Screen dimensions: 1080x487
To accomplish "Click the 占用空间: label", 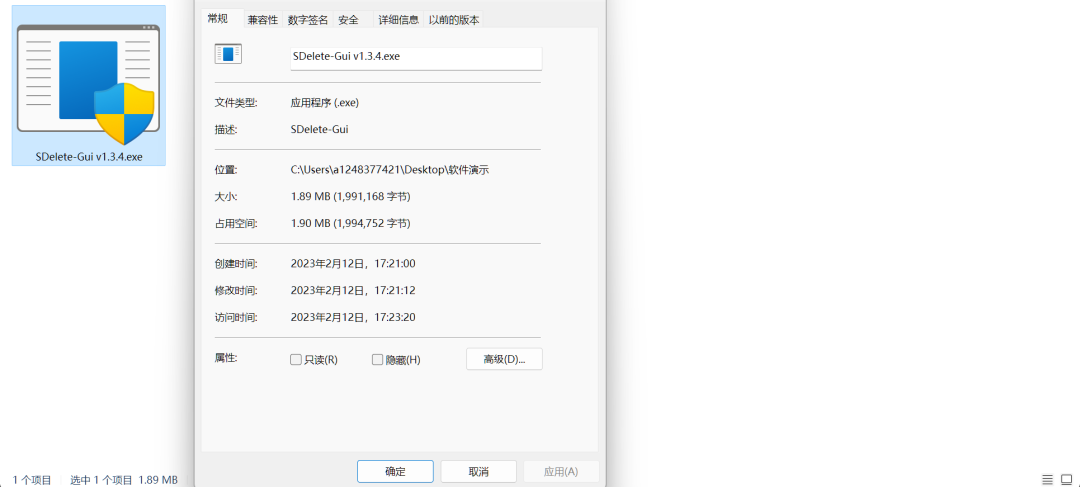I will coord(236,224).
